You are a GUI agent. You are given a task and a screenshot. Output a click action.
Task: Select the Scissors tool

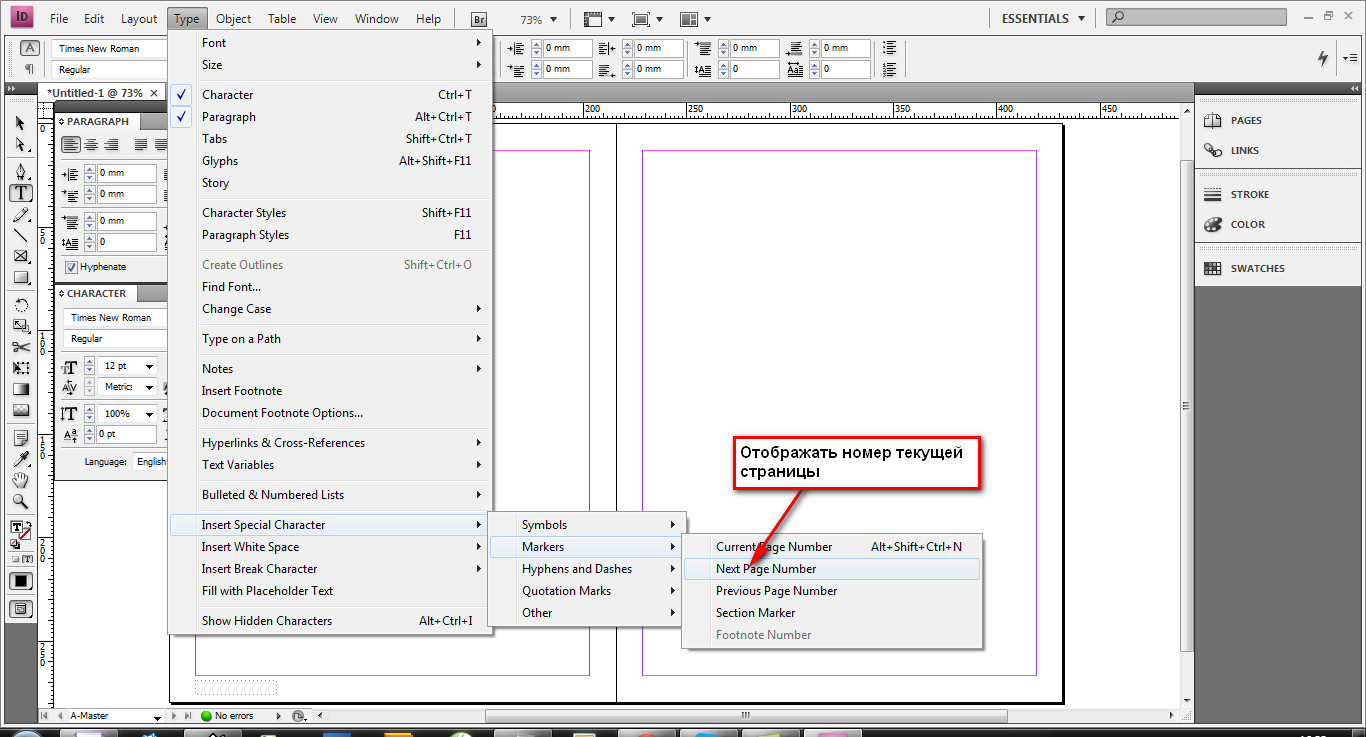[21, 347]
